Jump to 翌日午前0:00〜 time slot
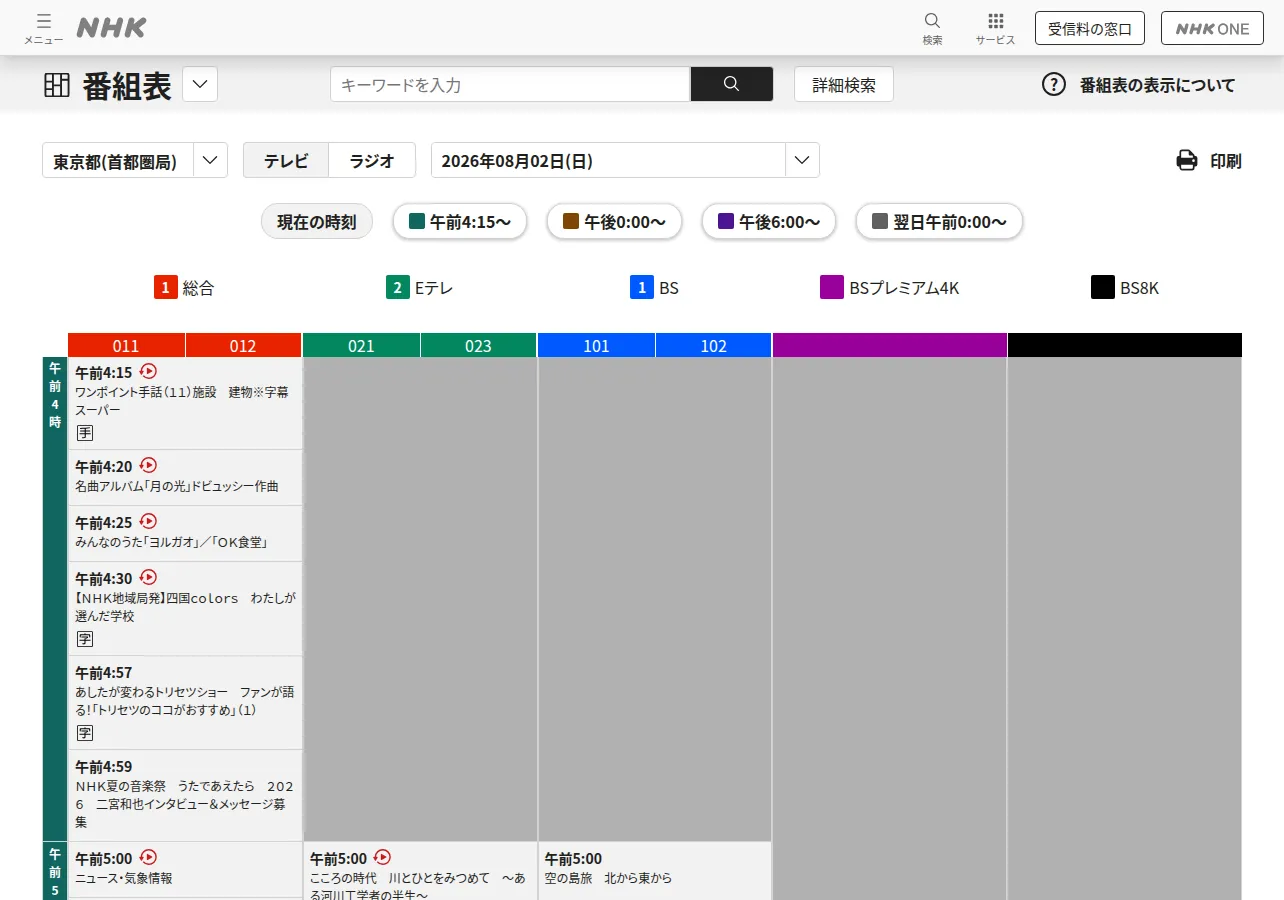The height and width of the screenshot is (900, 1284). 939,222
